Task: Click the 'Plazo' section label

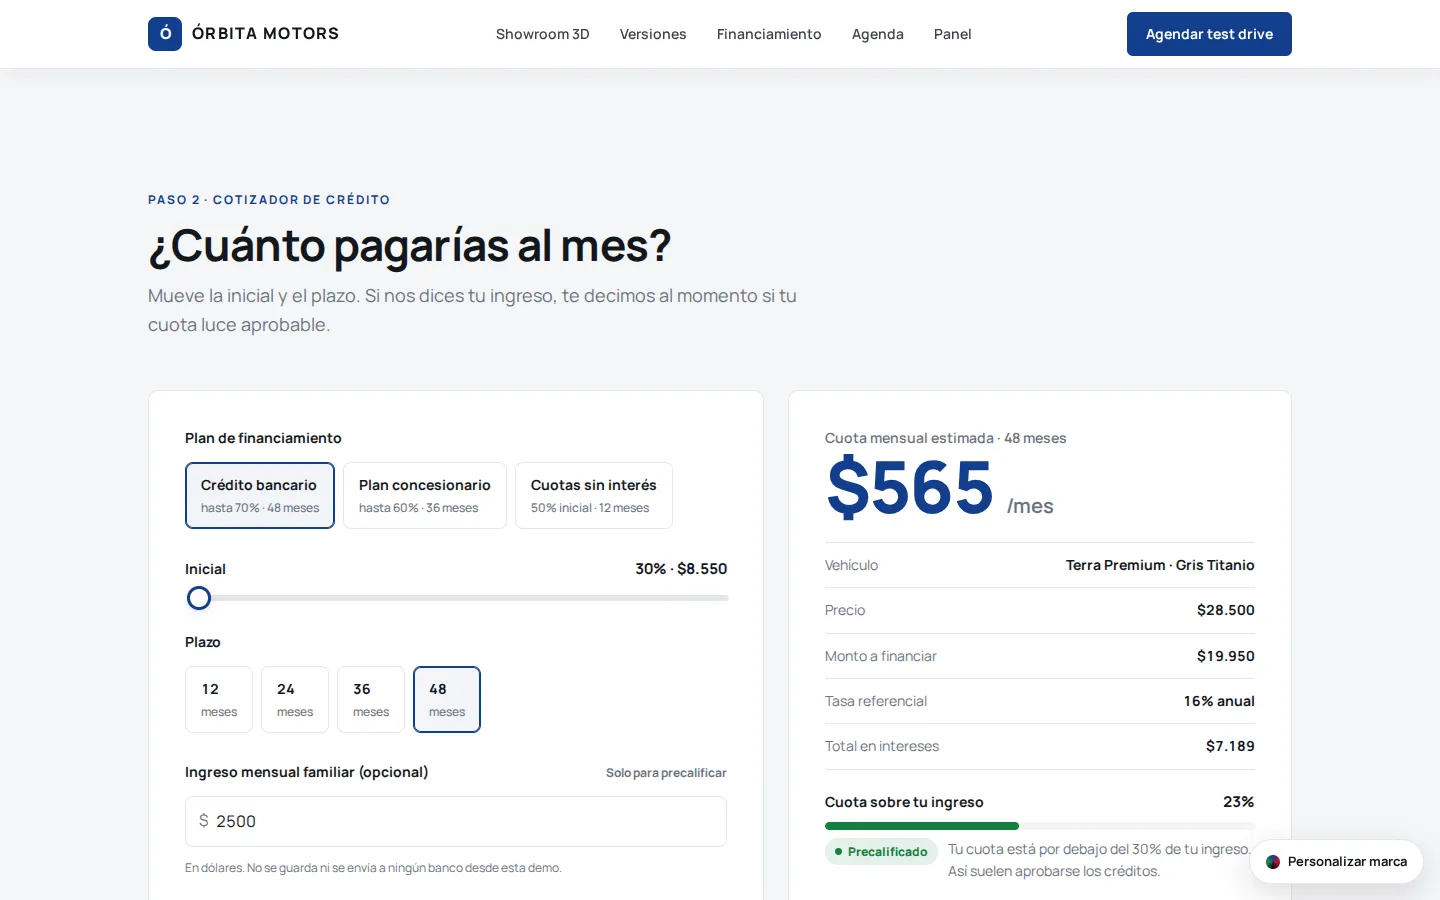Action: [203, 642]
